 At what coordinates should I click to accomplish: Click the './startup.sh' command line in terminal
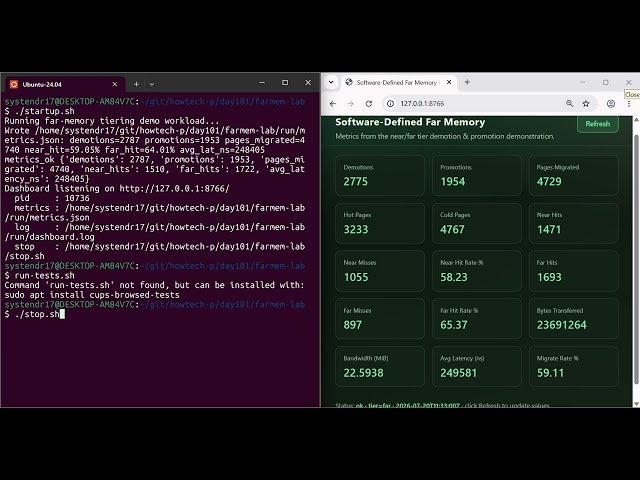tap(40, 111)
